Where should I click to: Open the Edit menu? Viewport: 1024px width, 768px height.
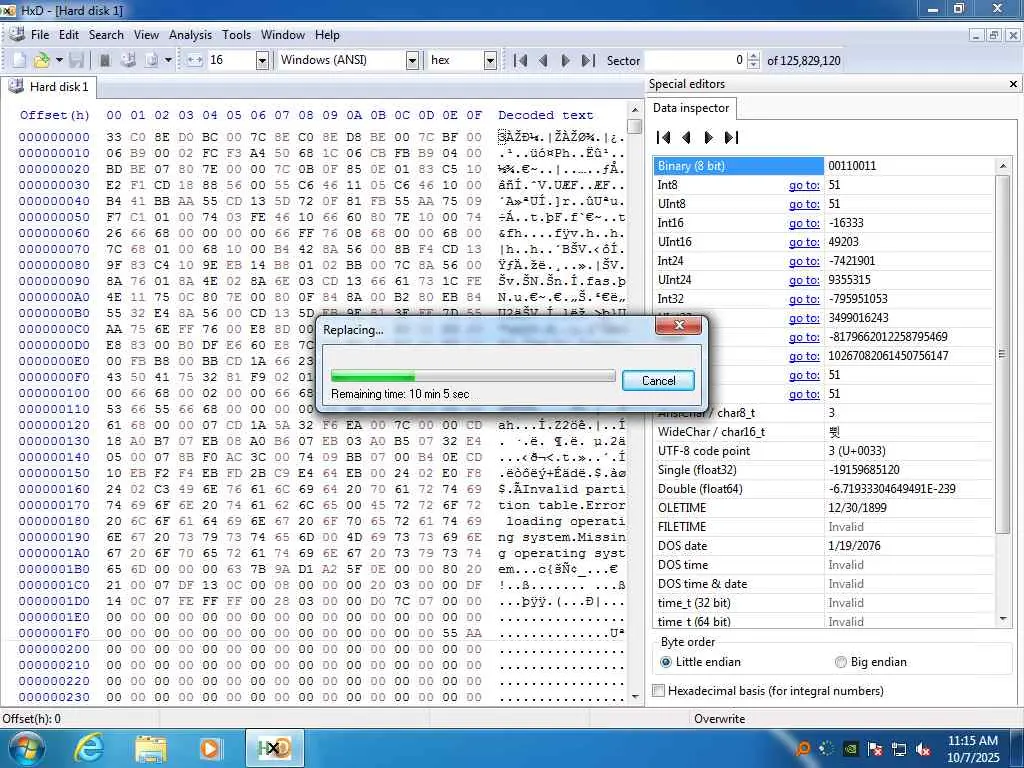pyautogui.click(x=69, y=35)
